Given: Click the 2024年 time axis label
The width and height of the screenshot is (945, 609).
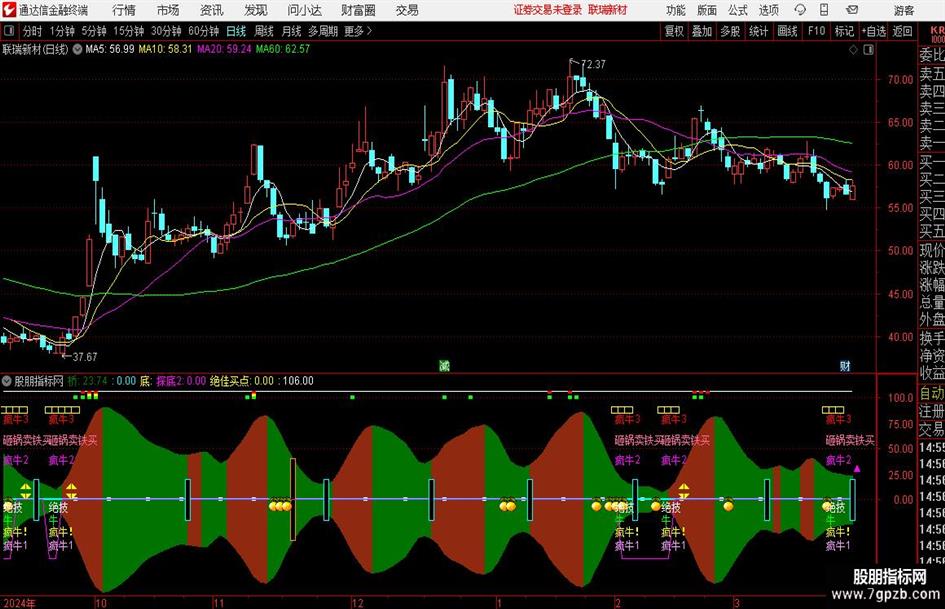Looking at the screenshot, I should [19, 603].
